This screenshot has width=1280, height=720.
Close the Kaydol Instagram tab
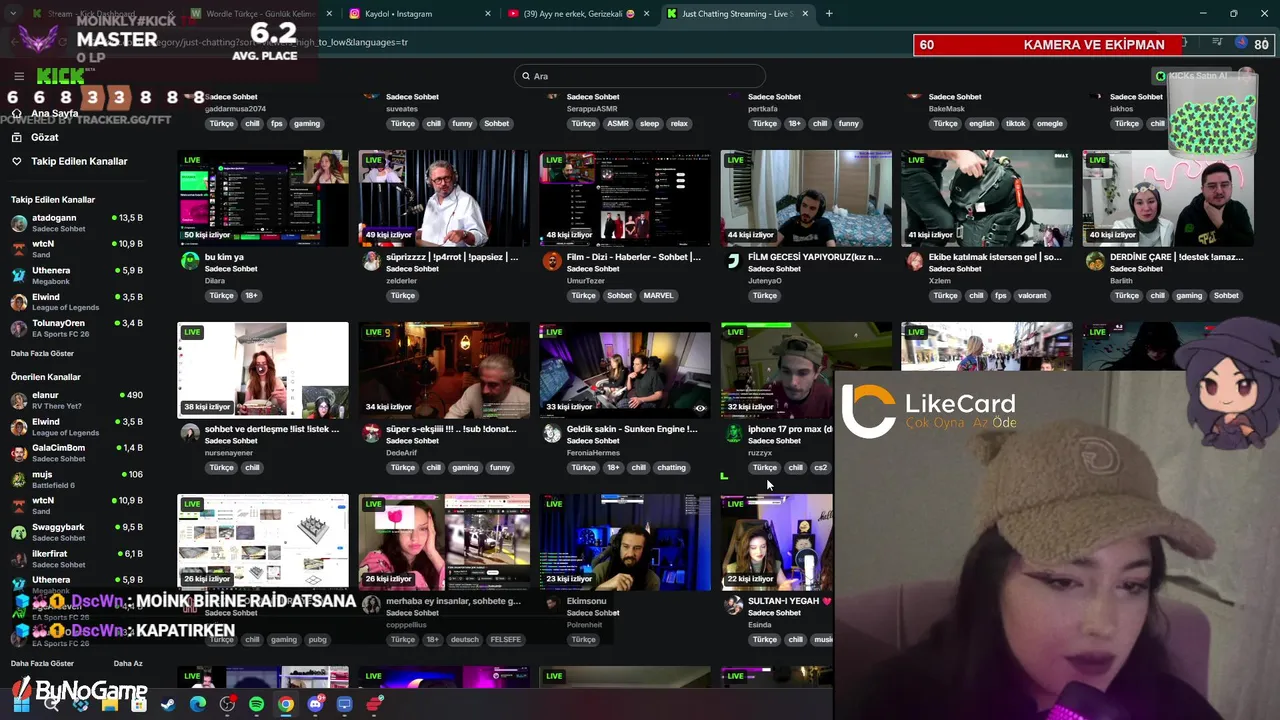pyautogui.click(x=488, y=14)
